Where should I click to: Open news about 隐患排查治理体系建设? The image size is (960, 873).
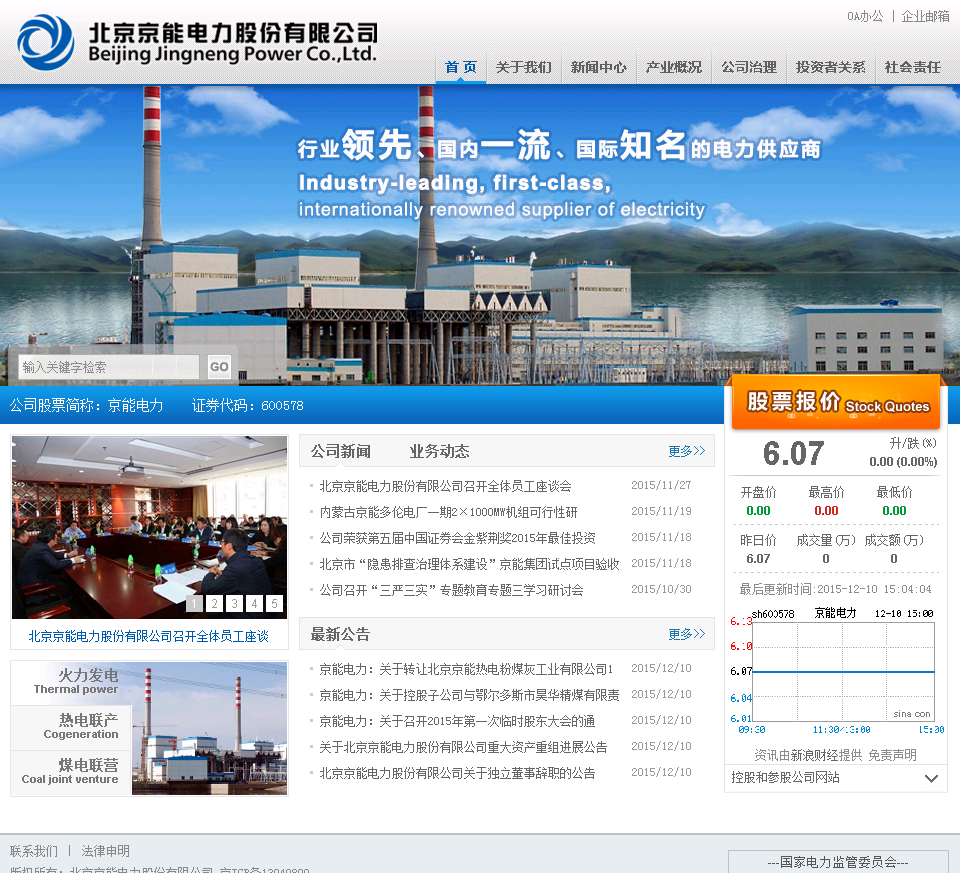pyautogui.click(x=469, y=564)
